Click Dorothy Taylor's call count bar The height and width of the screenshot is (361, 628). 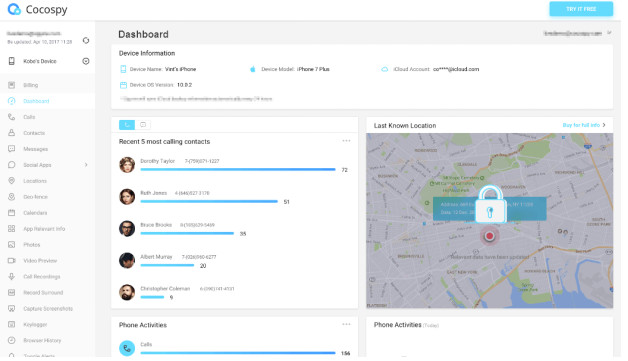click(238, 169)
